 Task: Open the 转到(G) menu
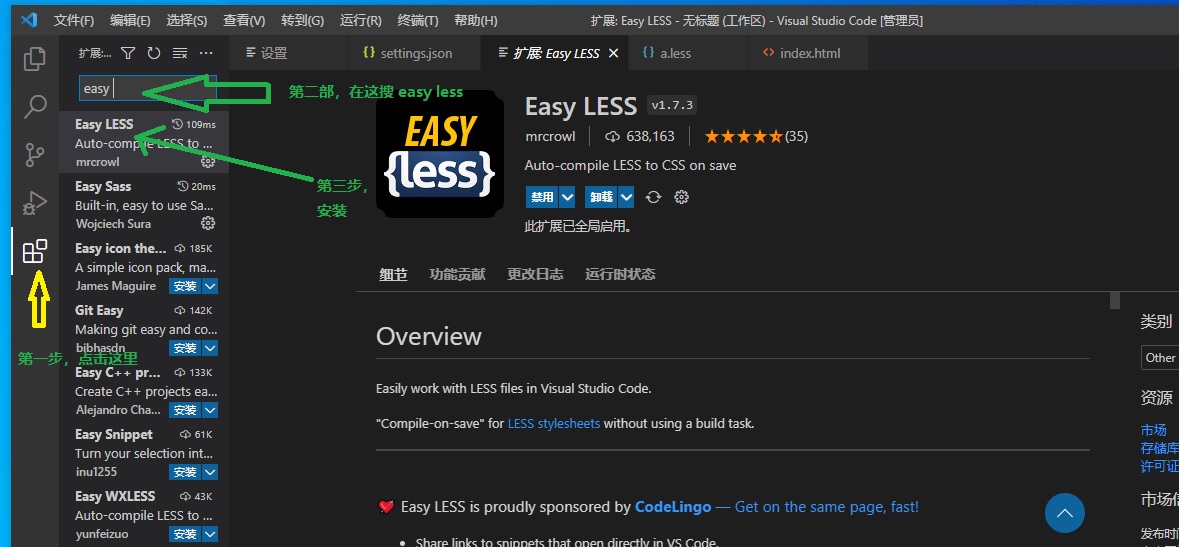[301, 21]
